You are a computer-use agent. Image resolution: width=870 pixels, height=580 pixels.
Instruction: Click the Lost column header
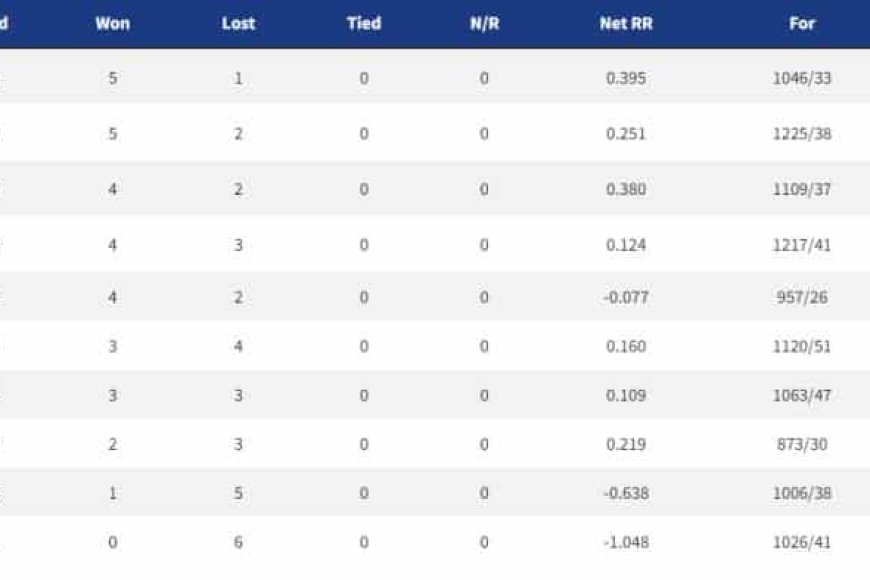coord(238,23)
